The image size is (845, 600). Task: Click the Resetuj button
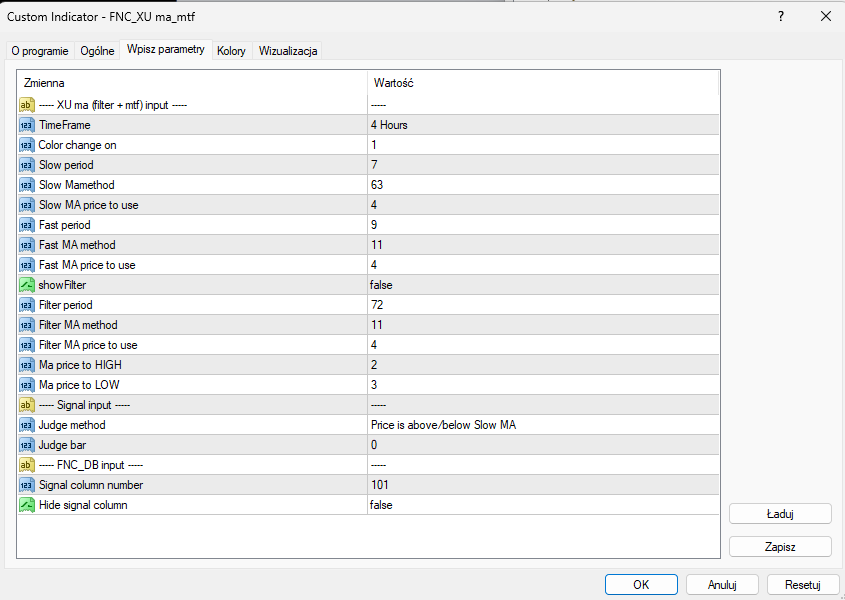point(803,585)
